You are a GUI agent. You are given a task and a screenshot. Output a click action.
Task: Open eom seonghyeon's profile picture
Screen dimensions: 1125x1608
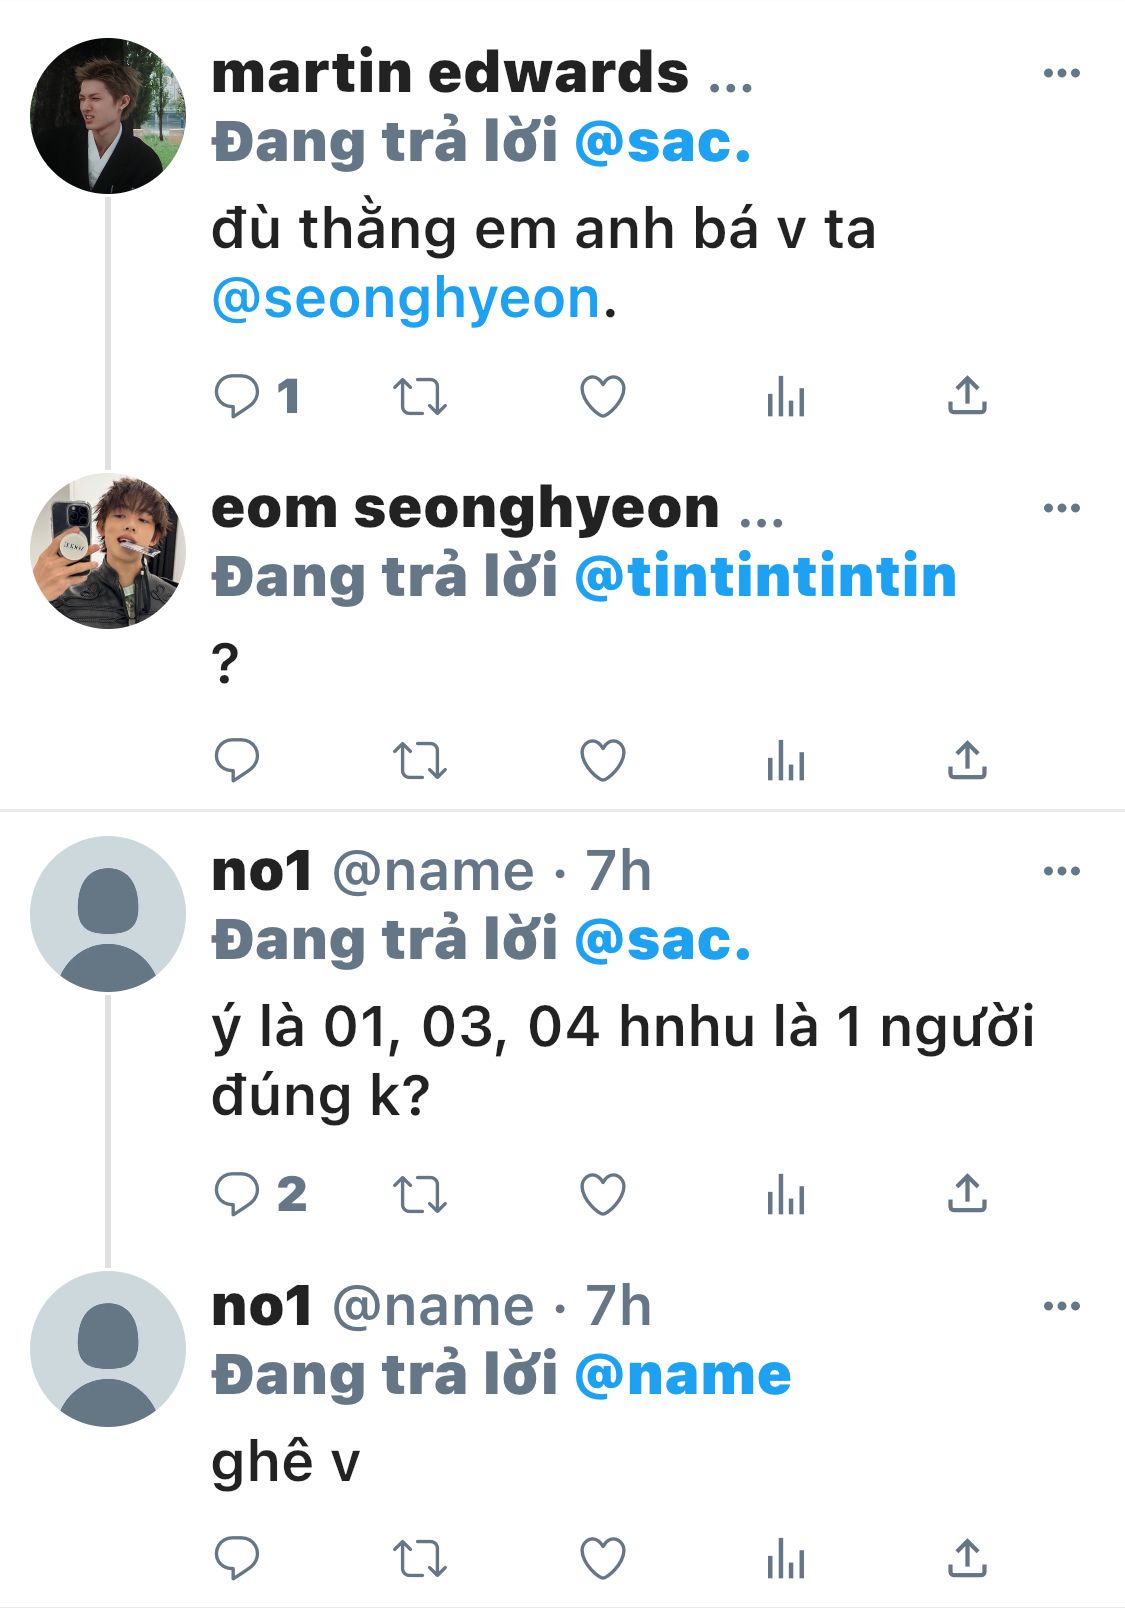pyautogui.click(x=108, y=551)
